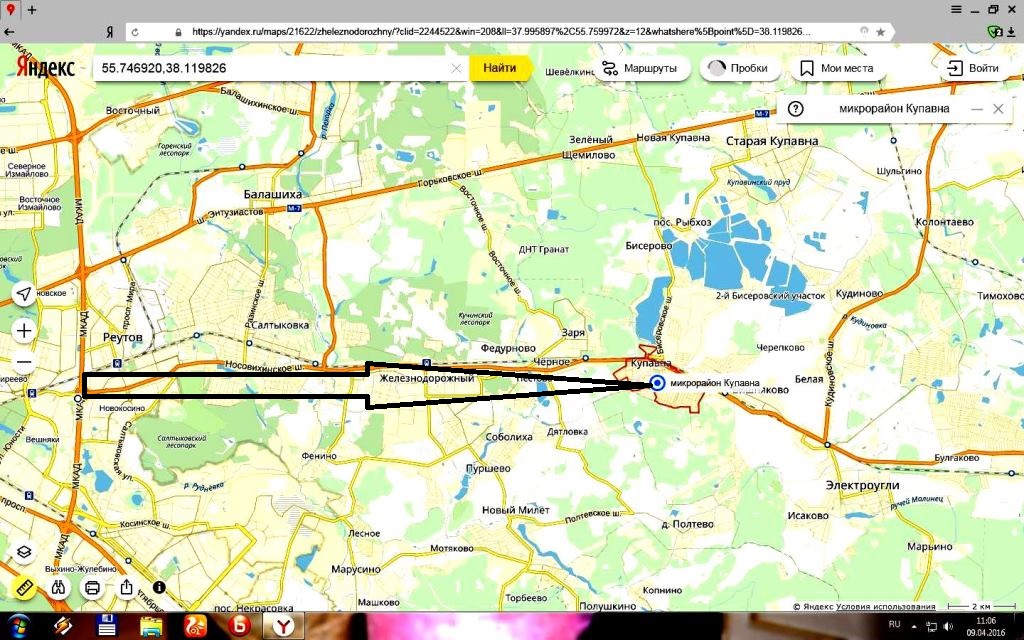Image resolution: width=1024 pixels, height=640 pixels.
Task: Zoom in with the plus button
Action: [x=24, y=330]
